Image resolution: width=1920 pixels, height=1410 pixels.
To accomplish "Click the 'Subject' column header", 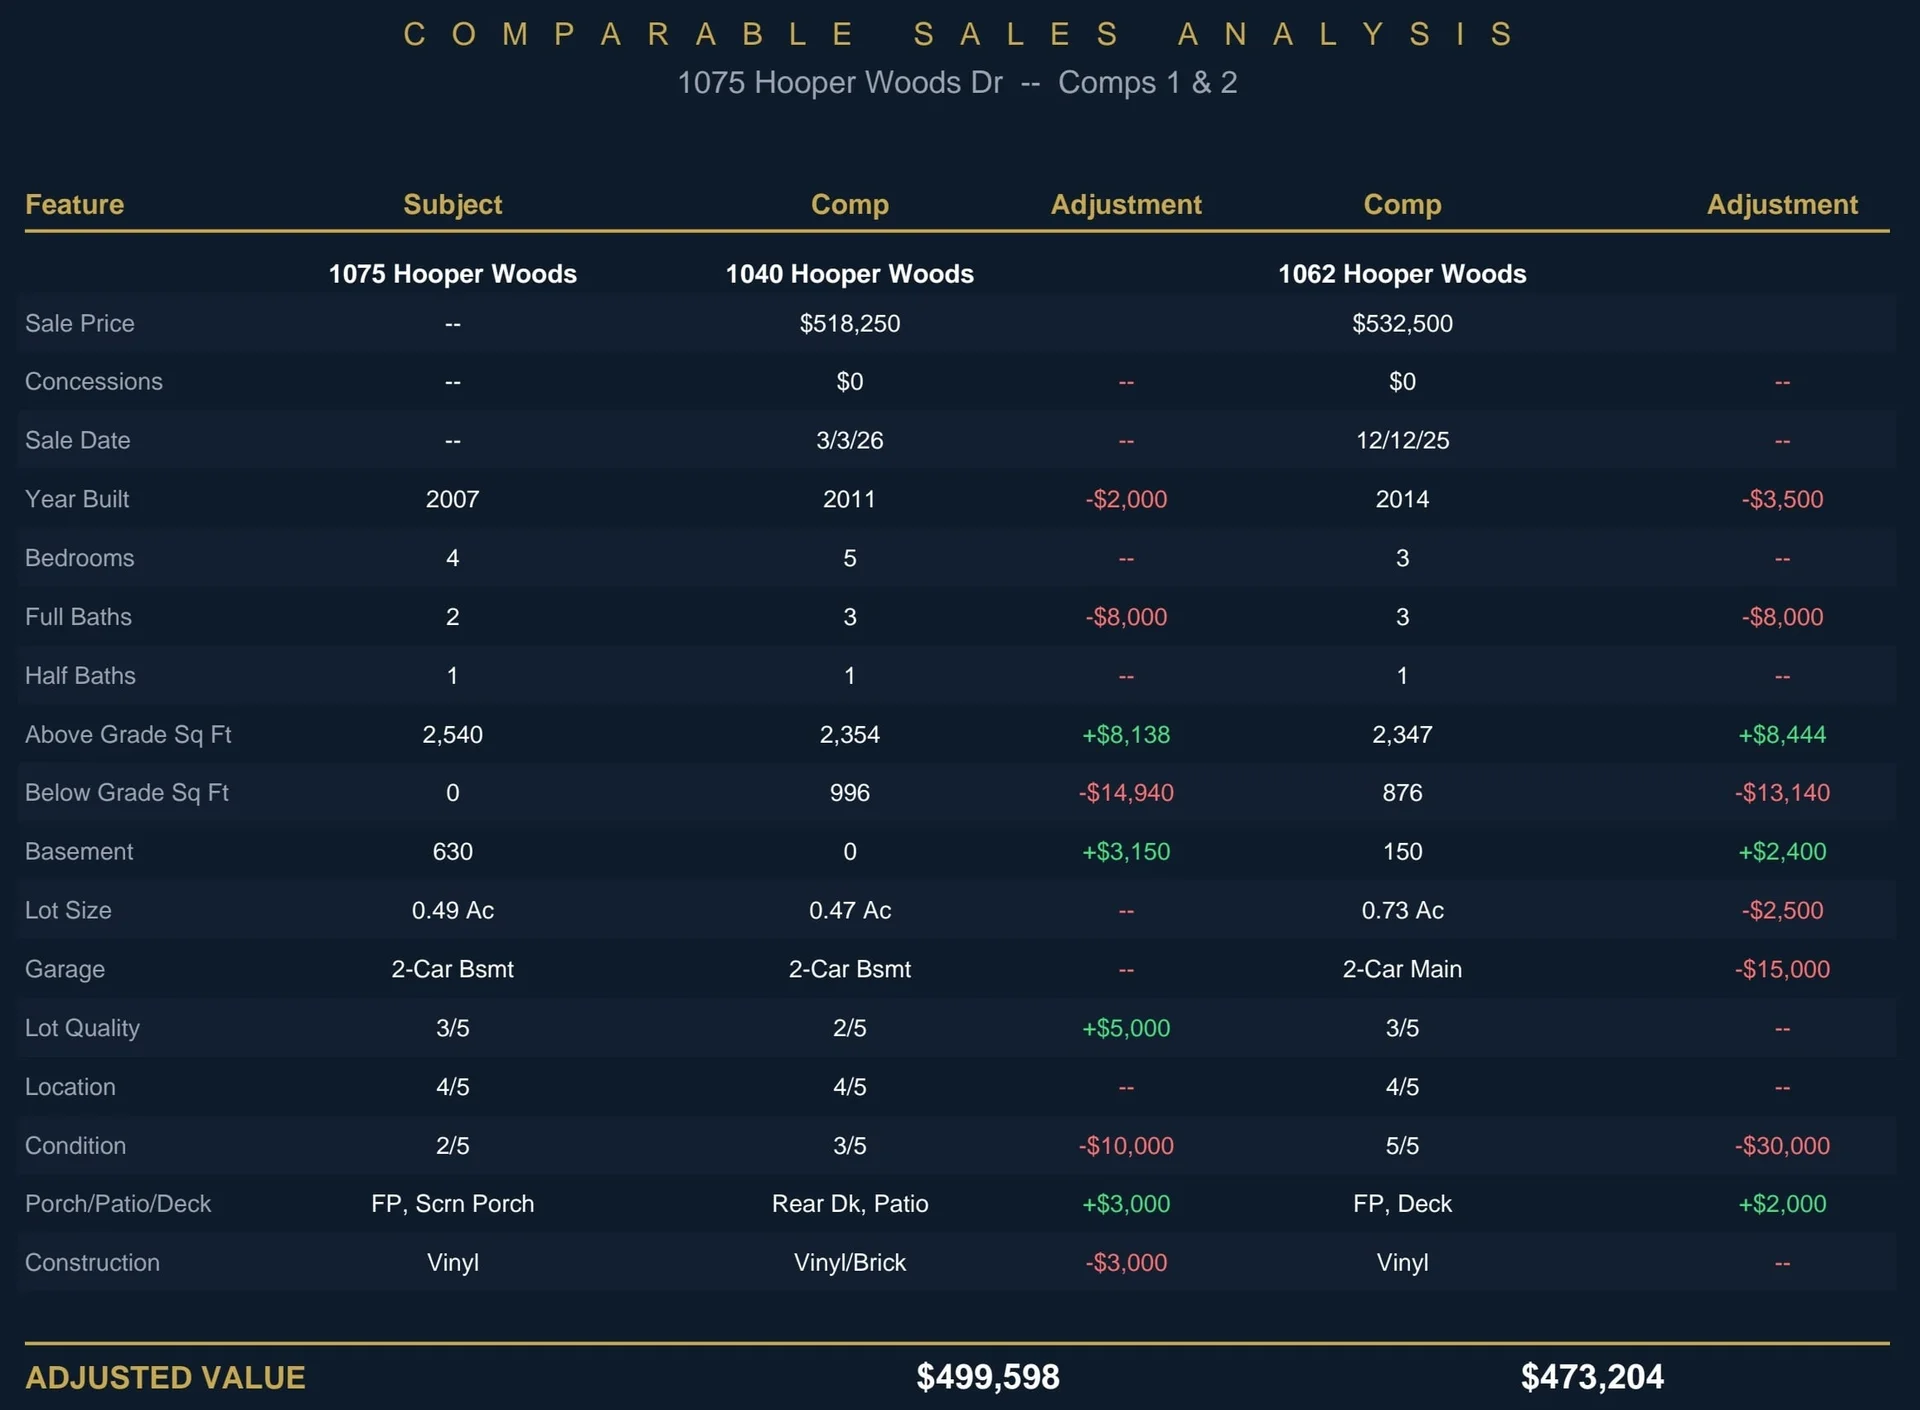I will coord(452,204).
